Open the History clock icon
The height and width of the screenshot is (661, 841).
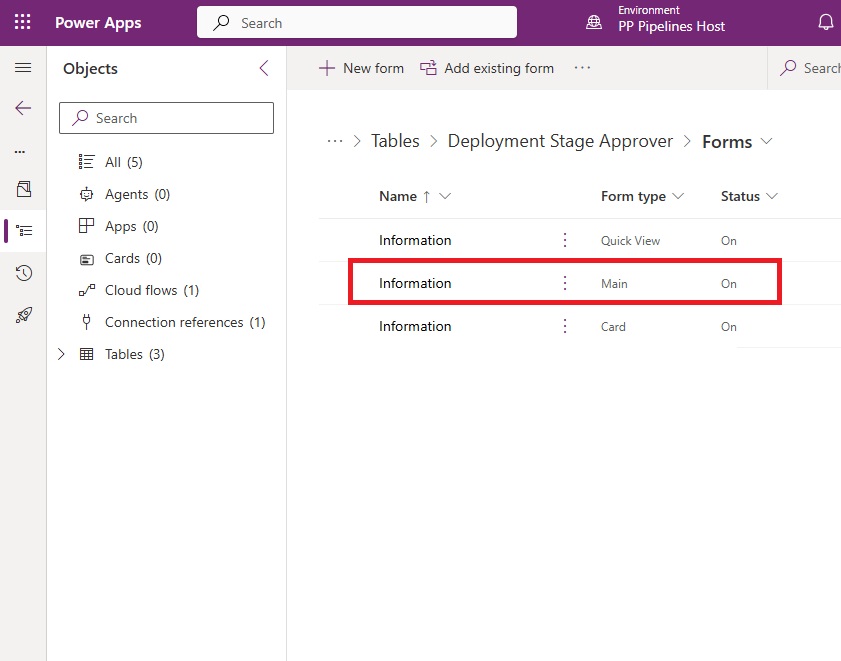[24, 273]
